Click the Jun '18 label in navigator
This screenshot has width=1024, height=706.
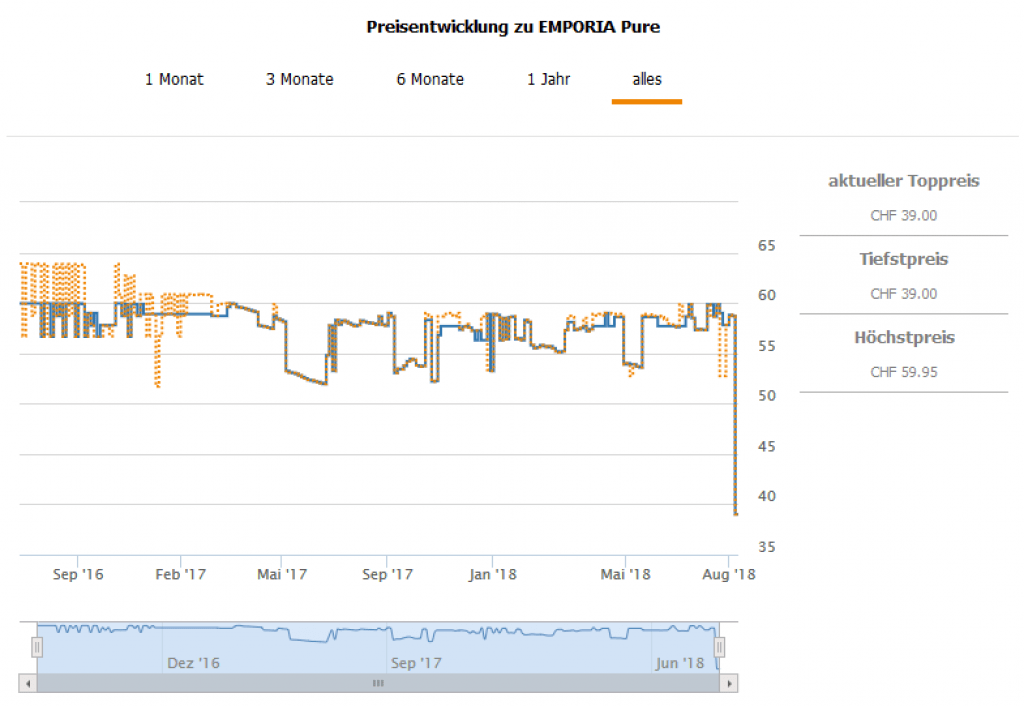coord(680,663)
